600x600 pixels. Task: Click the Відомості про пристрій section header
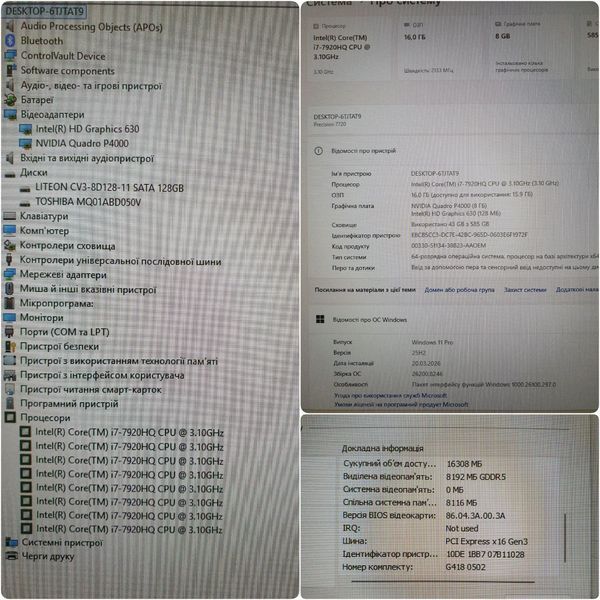364,151
